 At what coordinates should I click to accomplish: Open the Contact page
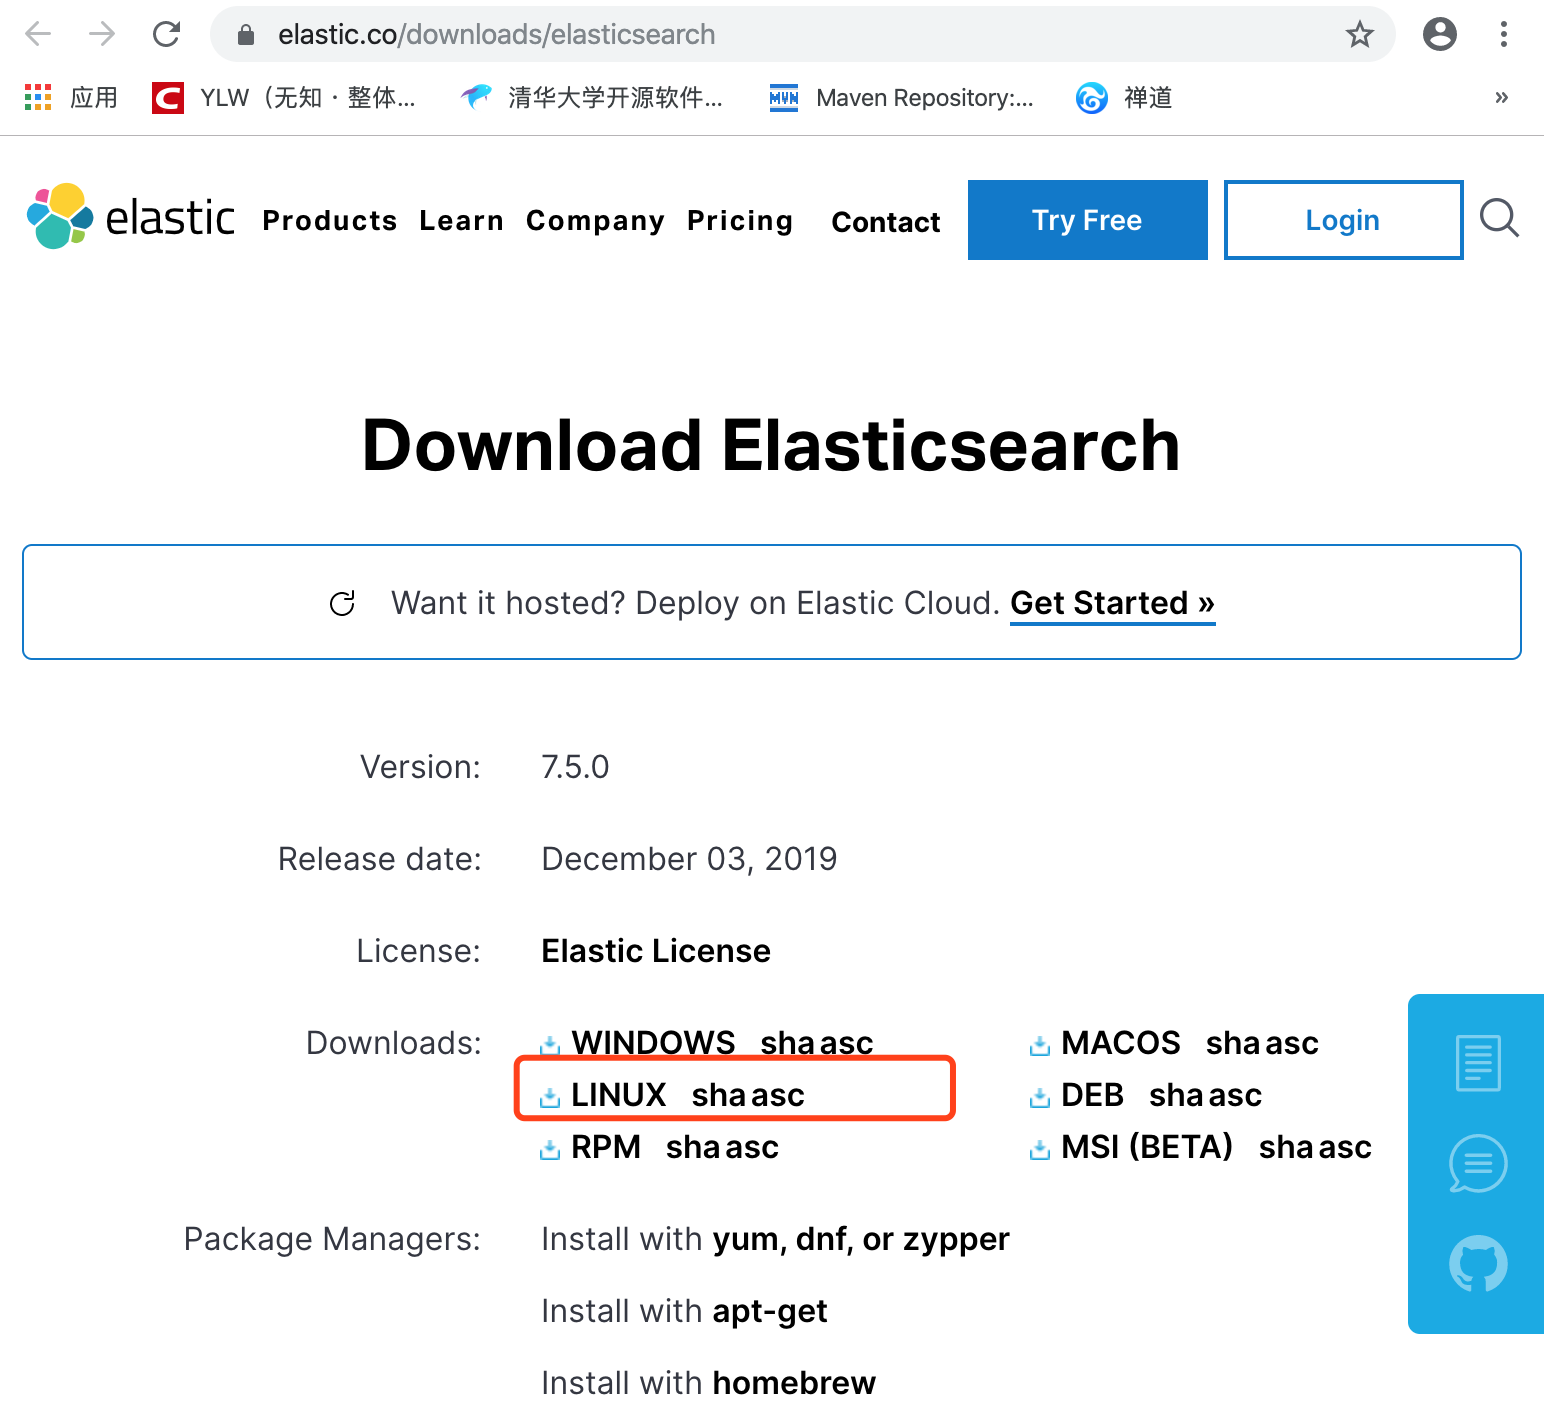click(886, 222)
